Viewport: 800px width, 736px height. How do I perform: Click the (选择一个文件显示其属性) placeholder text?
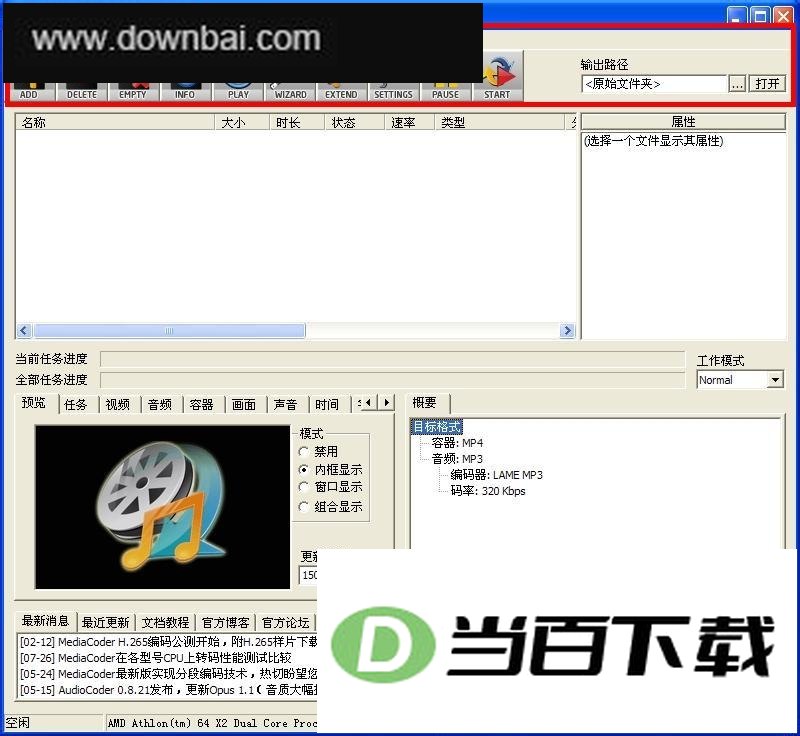(654, 141)
